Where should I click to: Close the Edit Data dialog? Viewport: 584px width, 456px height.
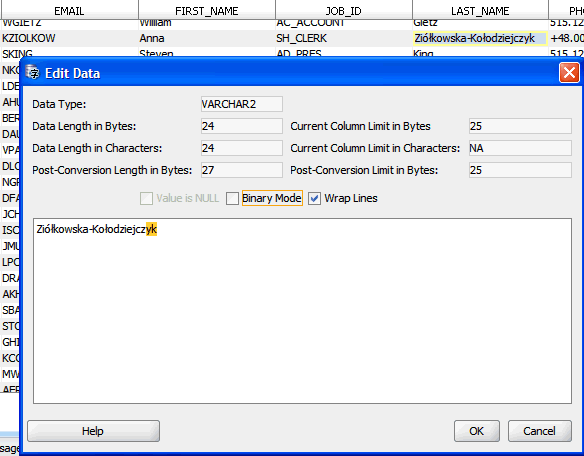click(569, 72)
